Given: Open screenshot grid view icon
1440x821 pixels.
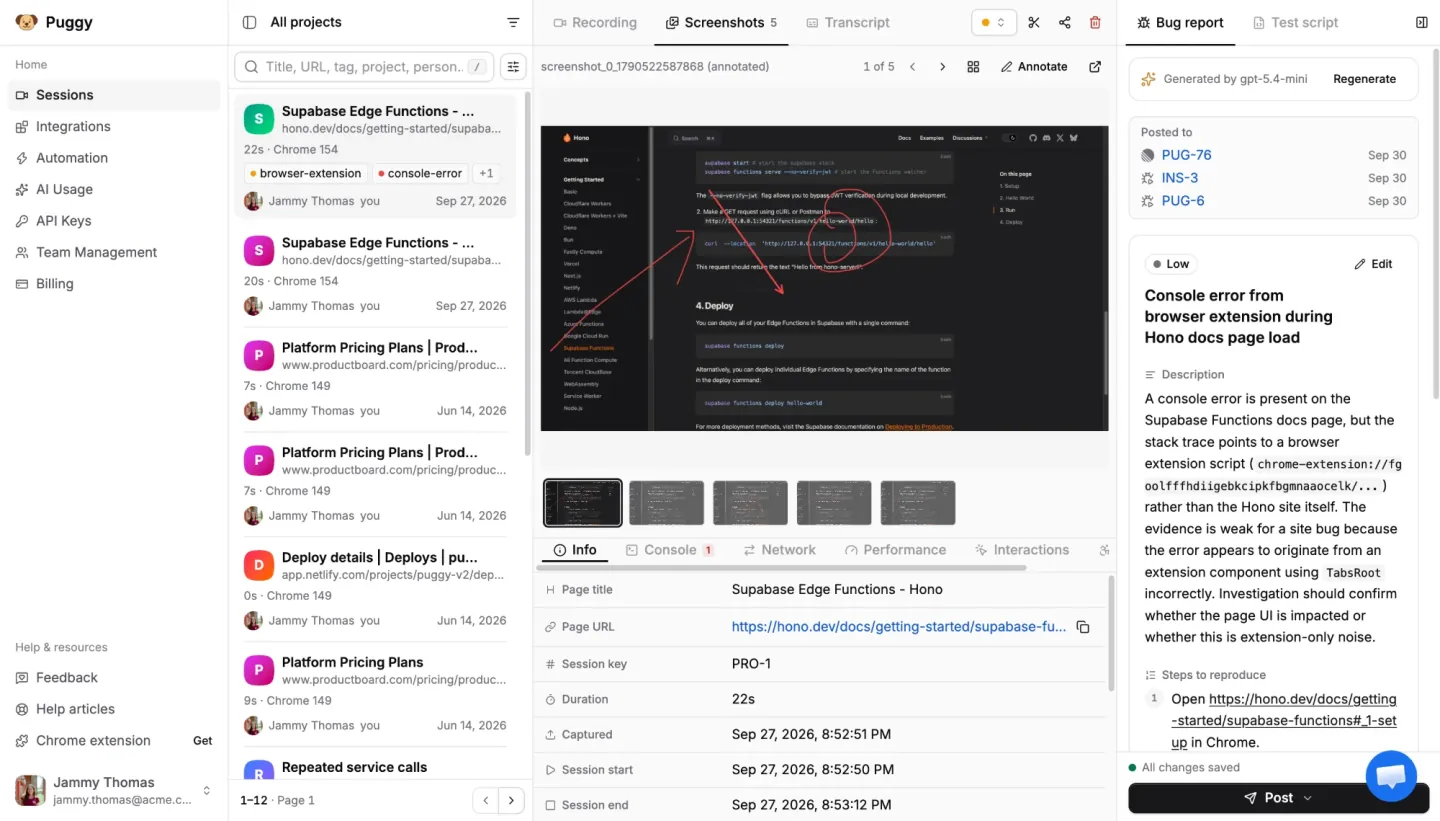Looking at the screenshot, I should click(973, 67).
